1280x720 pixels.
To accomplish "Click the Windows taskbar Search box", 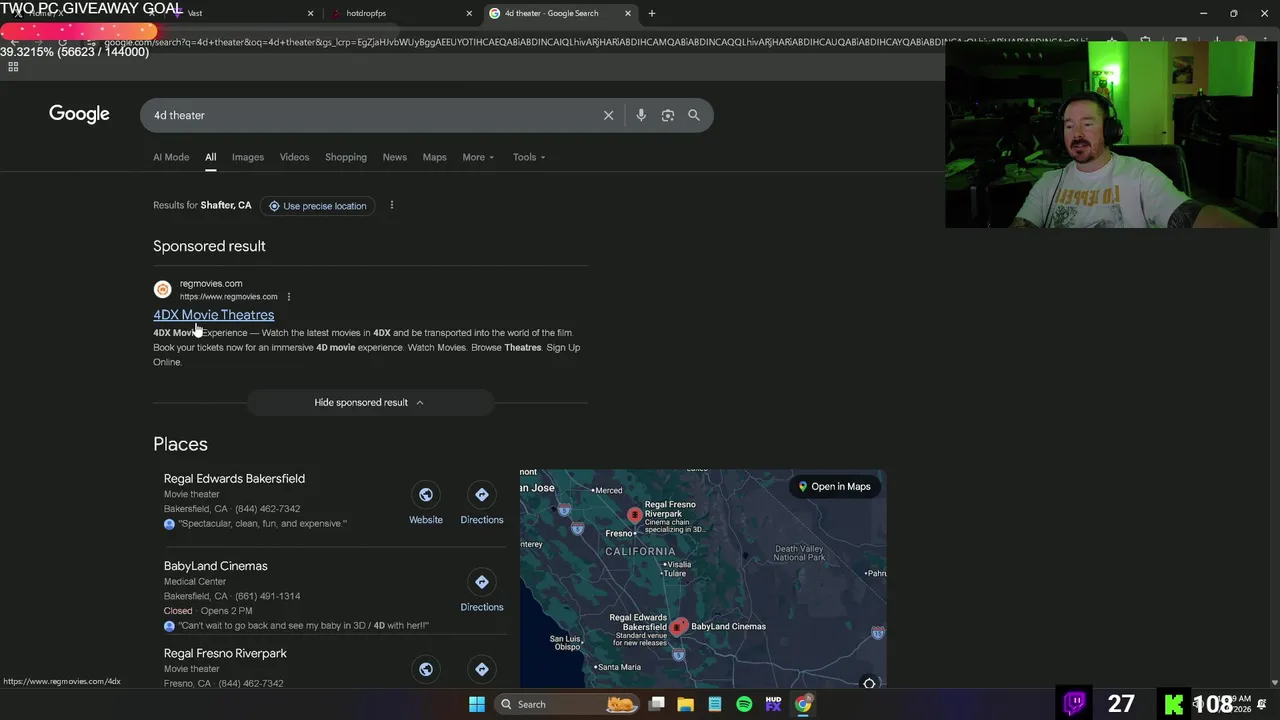I will pos(567,704).
